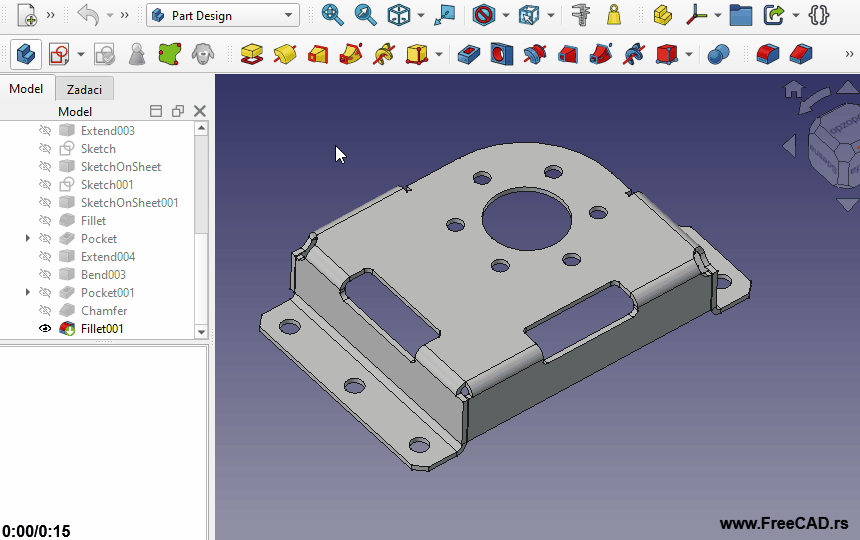Viewport: 860px width, 540px height.
Task: Click Fit all view icon
Action: (x=332, y=15)
